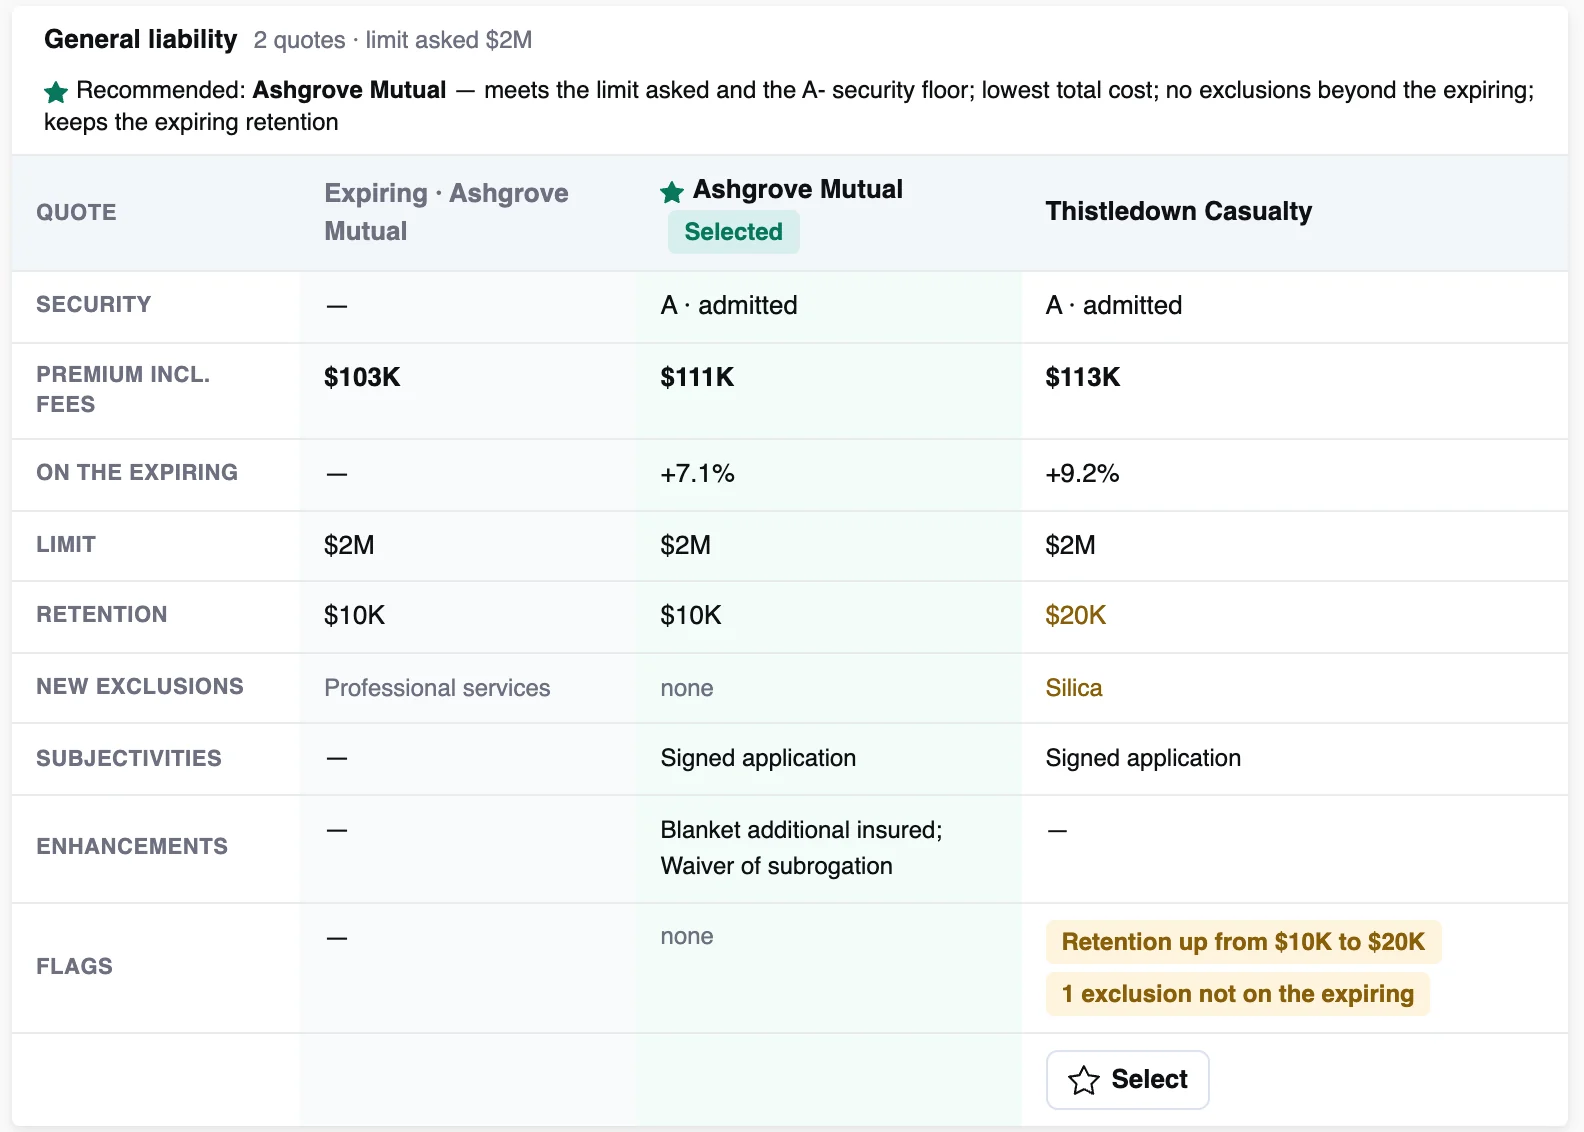This screenshot has width=1584, height=1132.
Task: Click the "2 quotes · limit asked $2M" subtitle
Action: coord(393,40)
